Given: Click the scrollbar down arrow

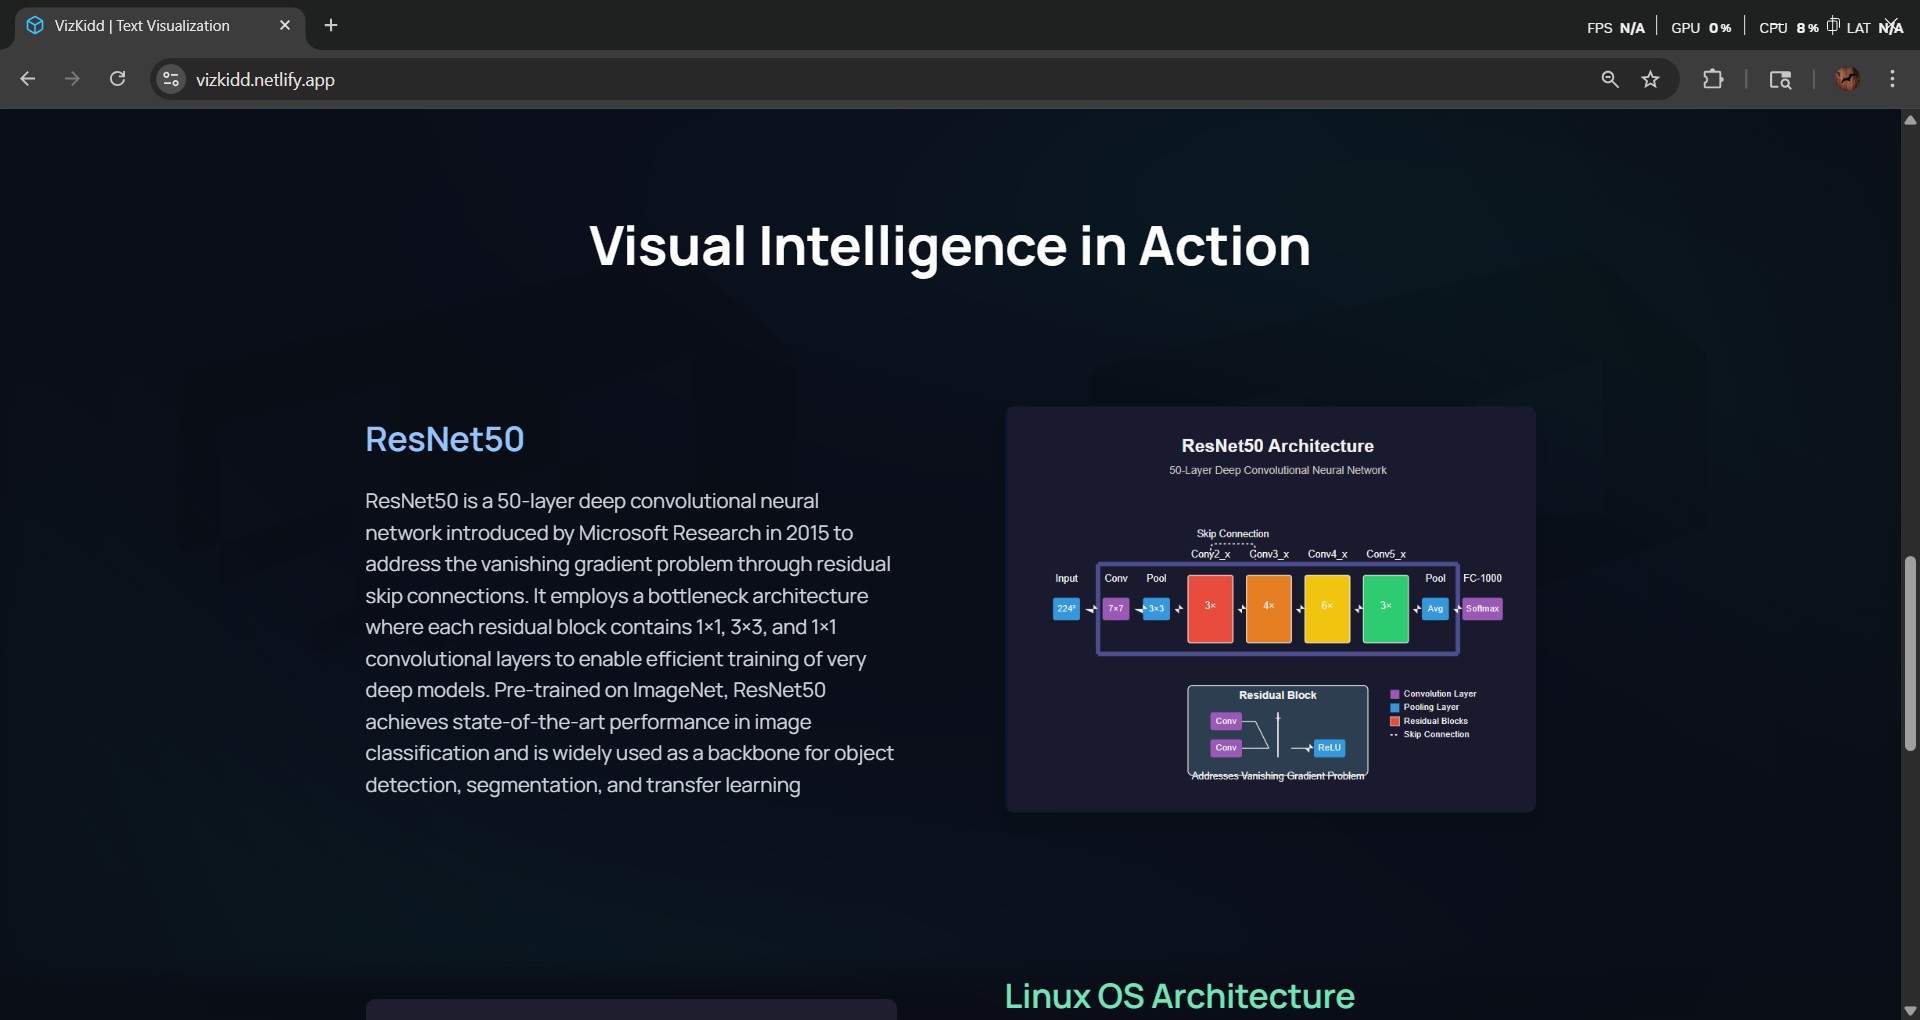Looking at the screenshot, I should [x=1910, y=1010].
